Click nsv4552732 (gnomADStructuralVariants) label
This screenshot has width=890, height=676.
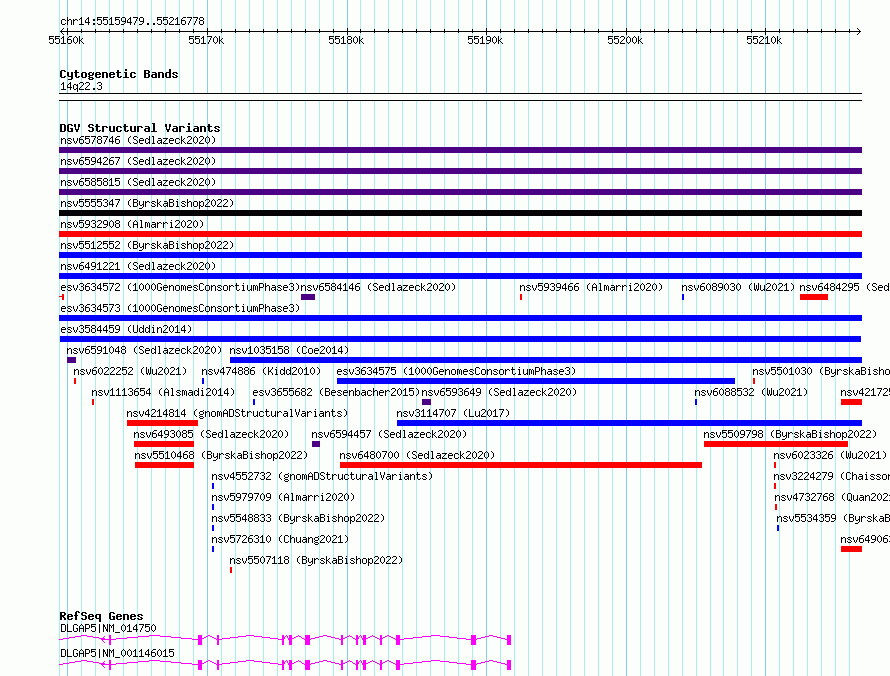[x=322, y=476]
